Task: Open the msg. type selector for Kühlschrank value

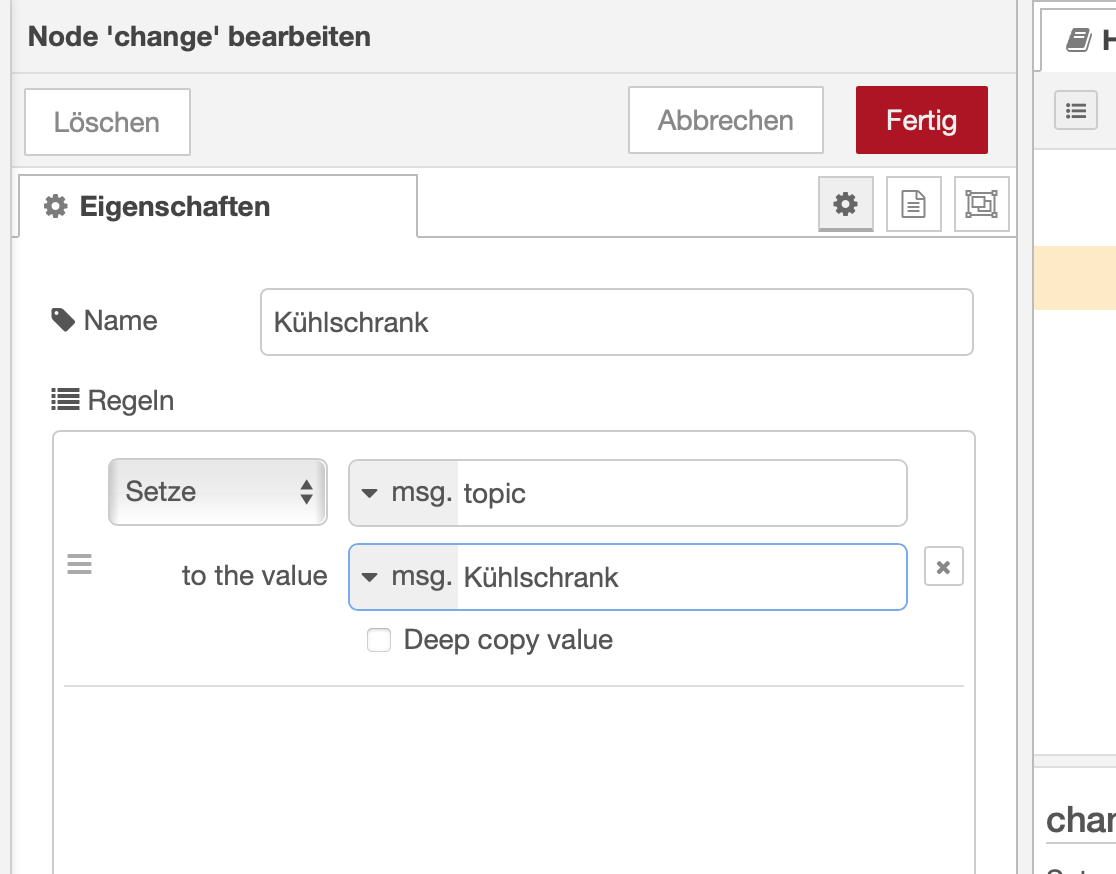Action: pyautogui.click(x=403, y=577)
